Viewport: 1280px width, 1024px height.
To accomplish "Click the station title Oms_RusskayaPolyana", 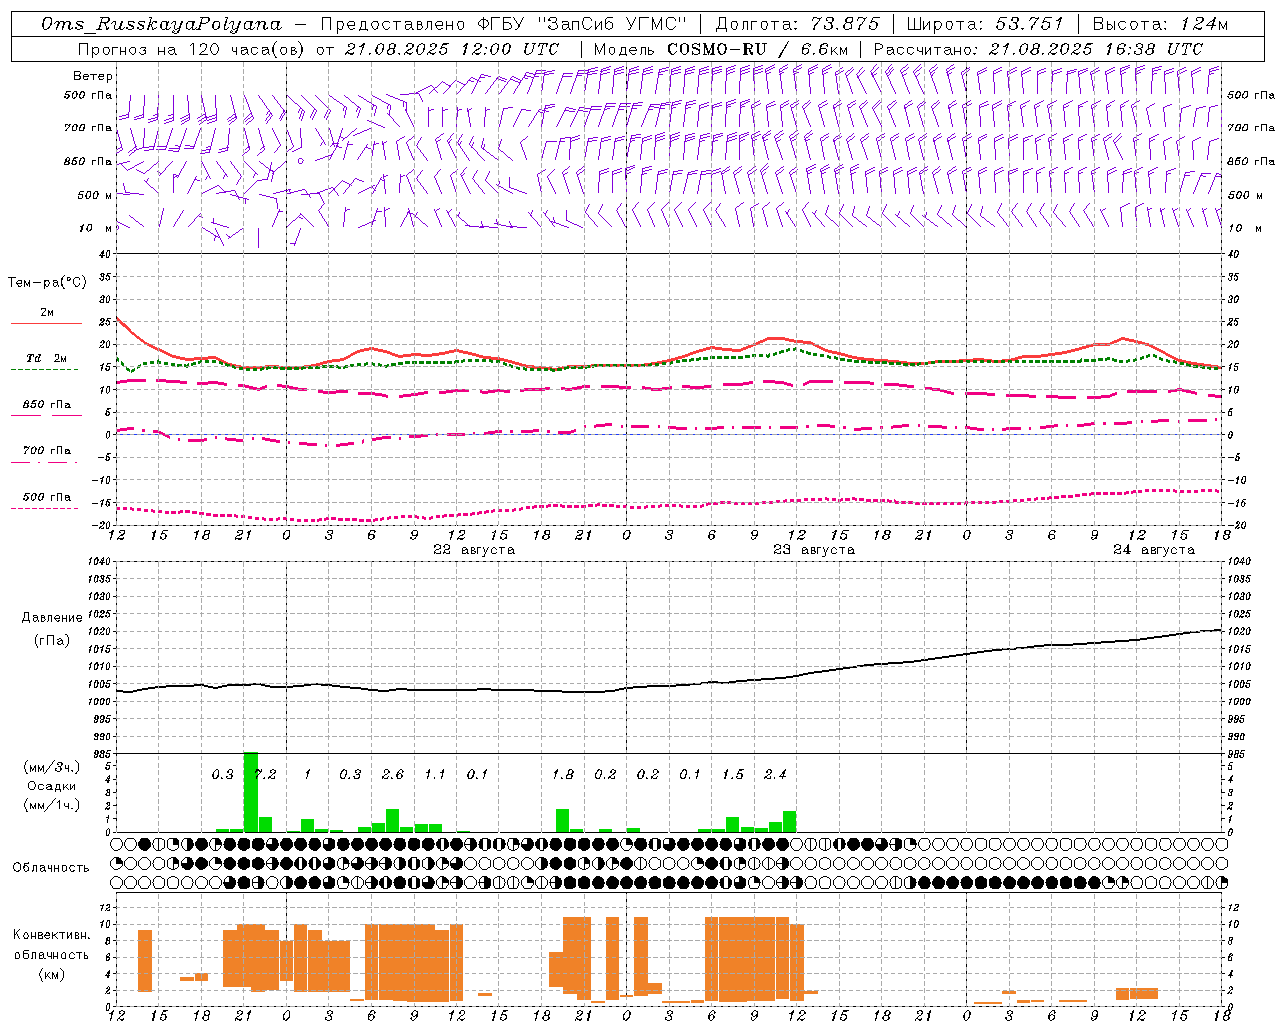I will [x=162, y=24].
